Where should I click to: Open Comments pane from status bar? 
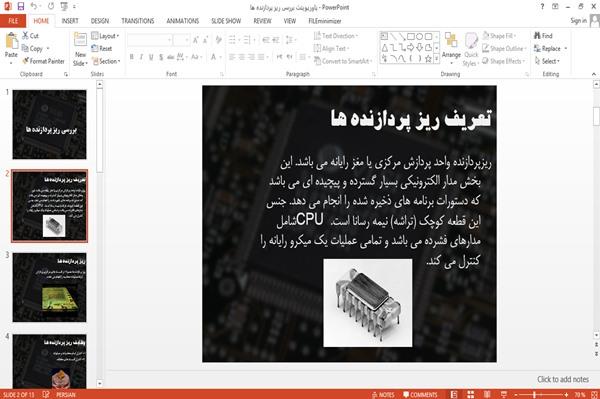[420, 395]
